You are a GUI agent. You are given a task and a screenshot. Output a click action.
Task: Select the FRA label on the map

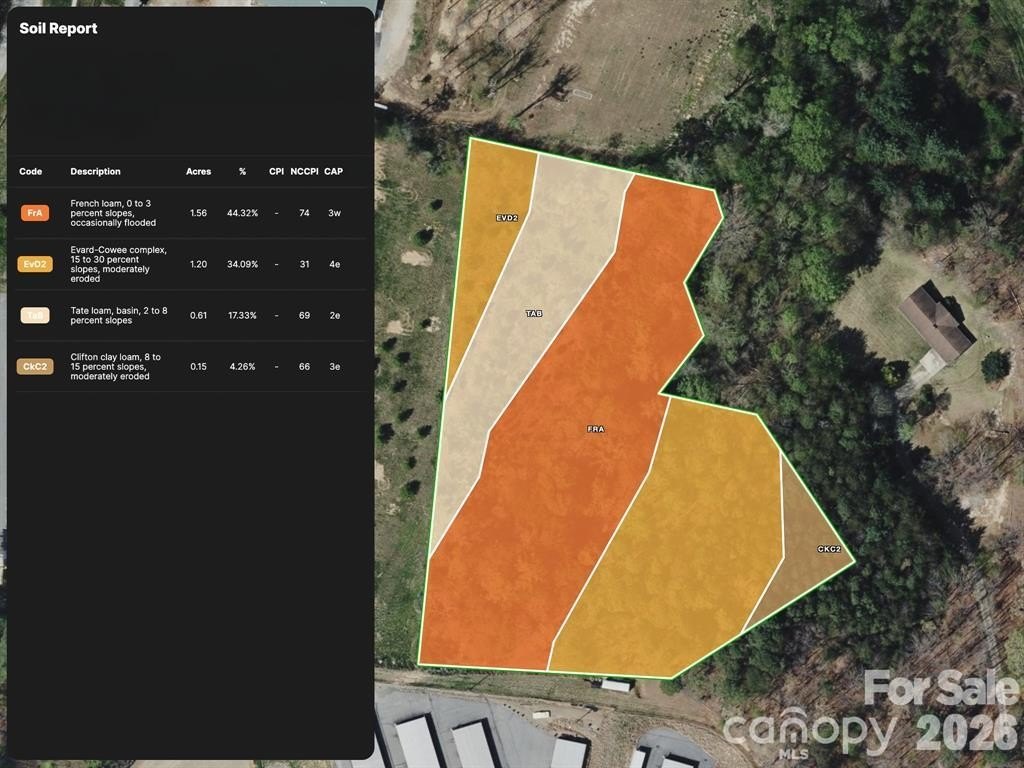coord(596,429)
